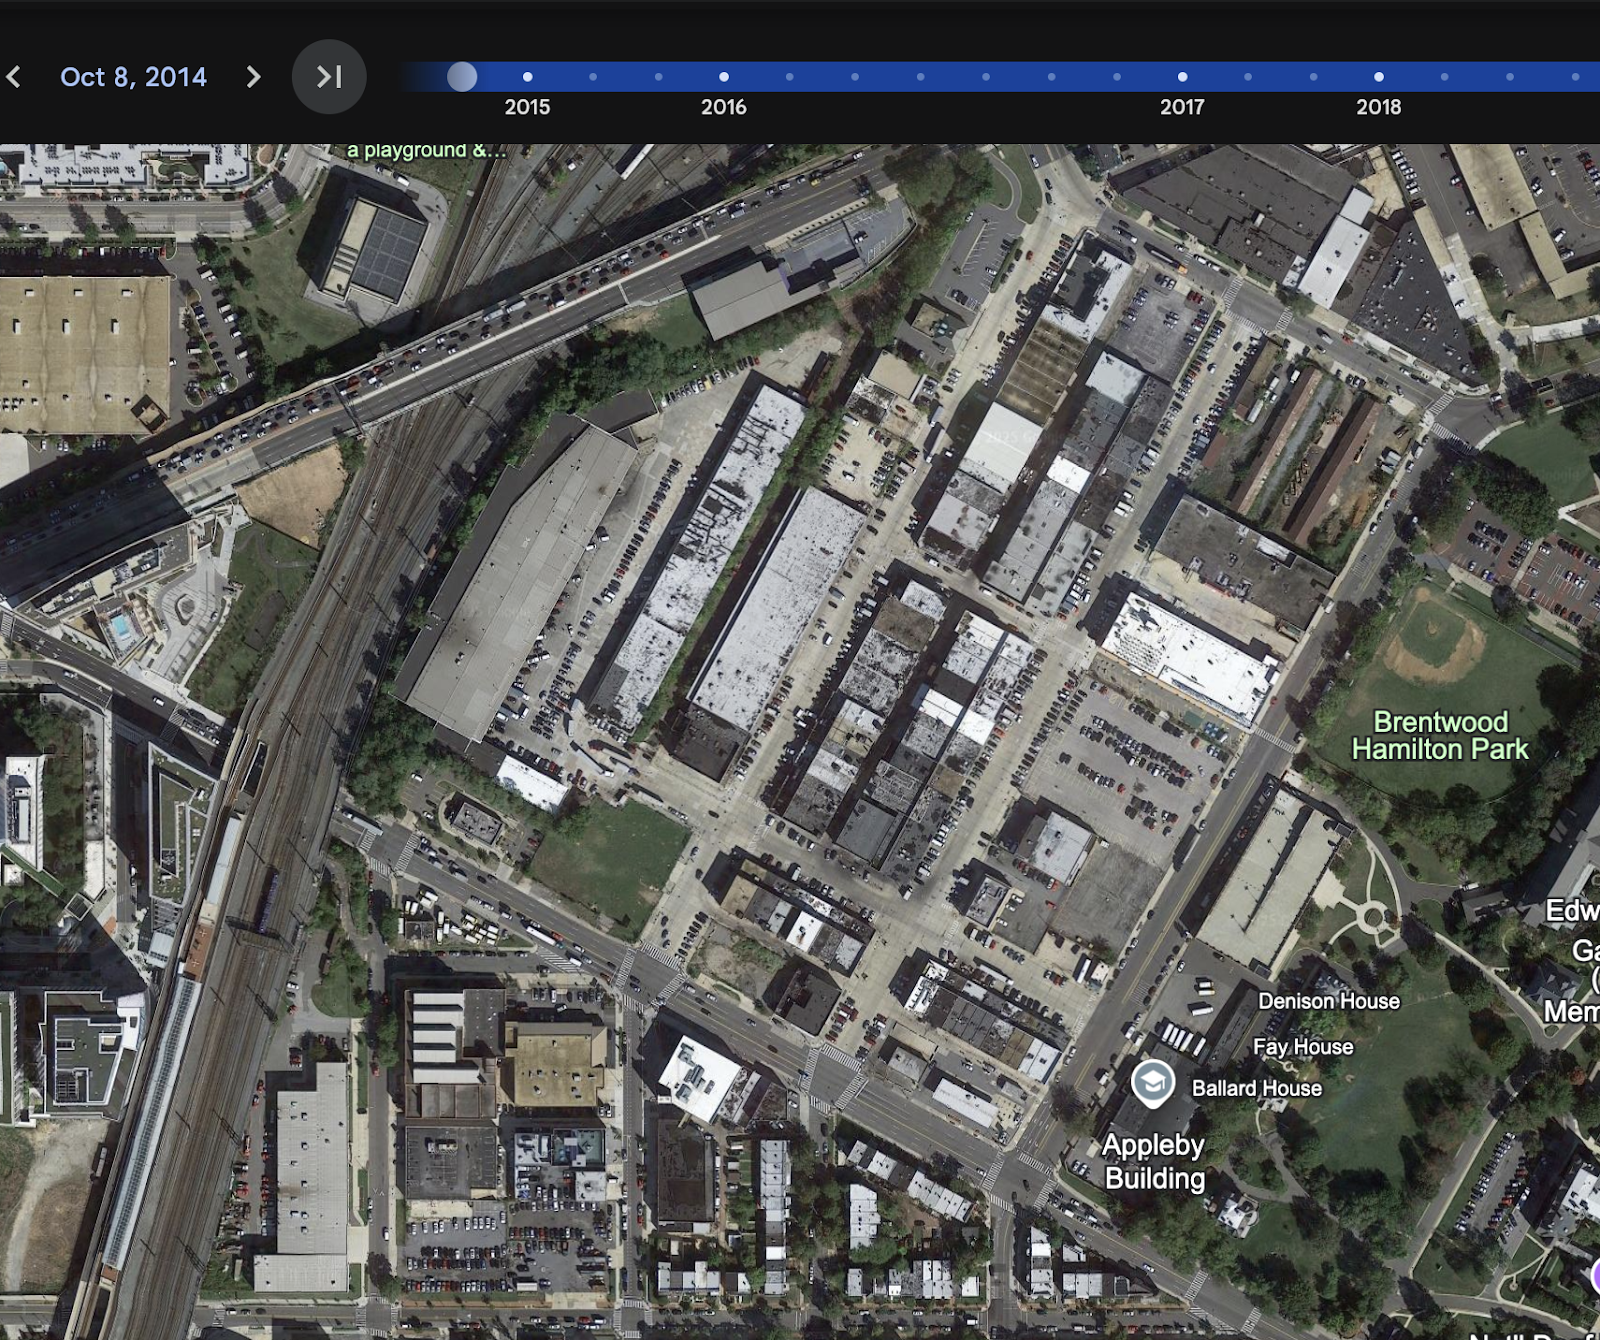Select the Ballard House graduation cap pin
The width and height of the screenshot is (1600, 1340).
[1155, 1081]
